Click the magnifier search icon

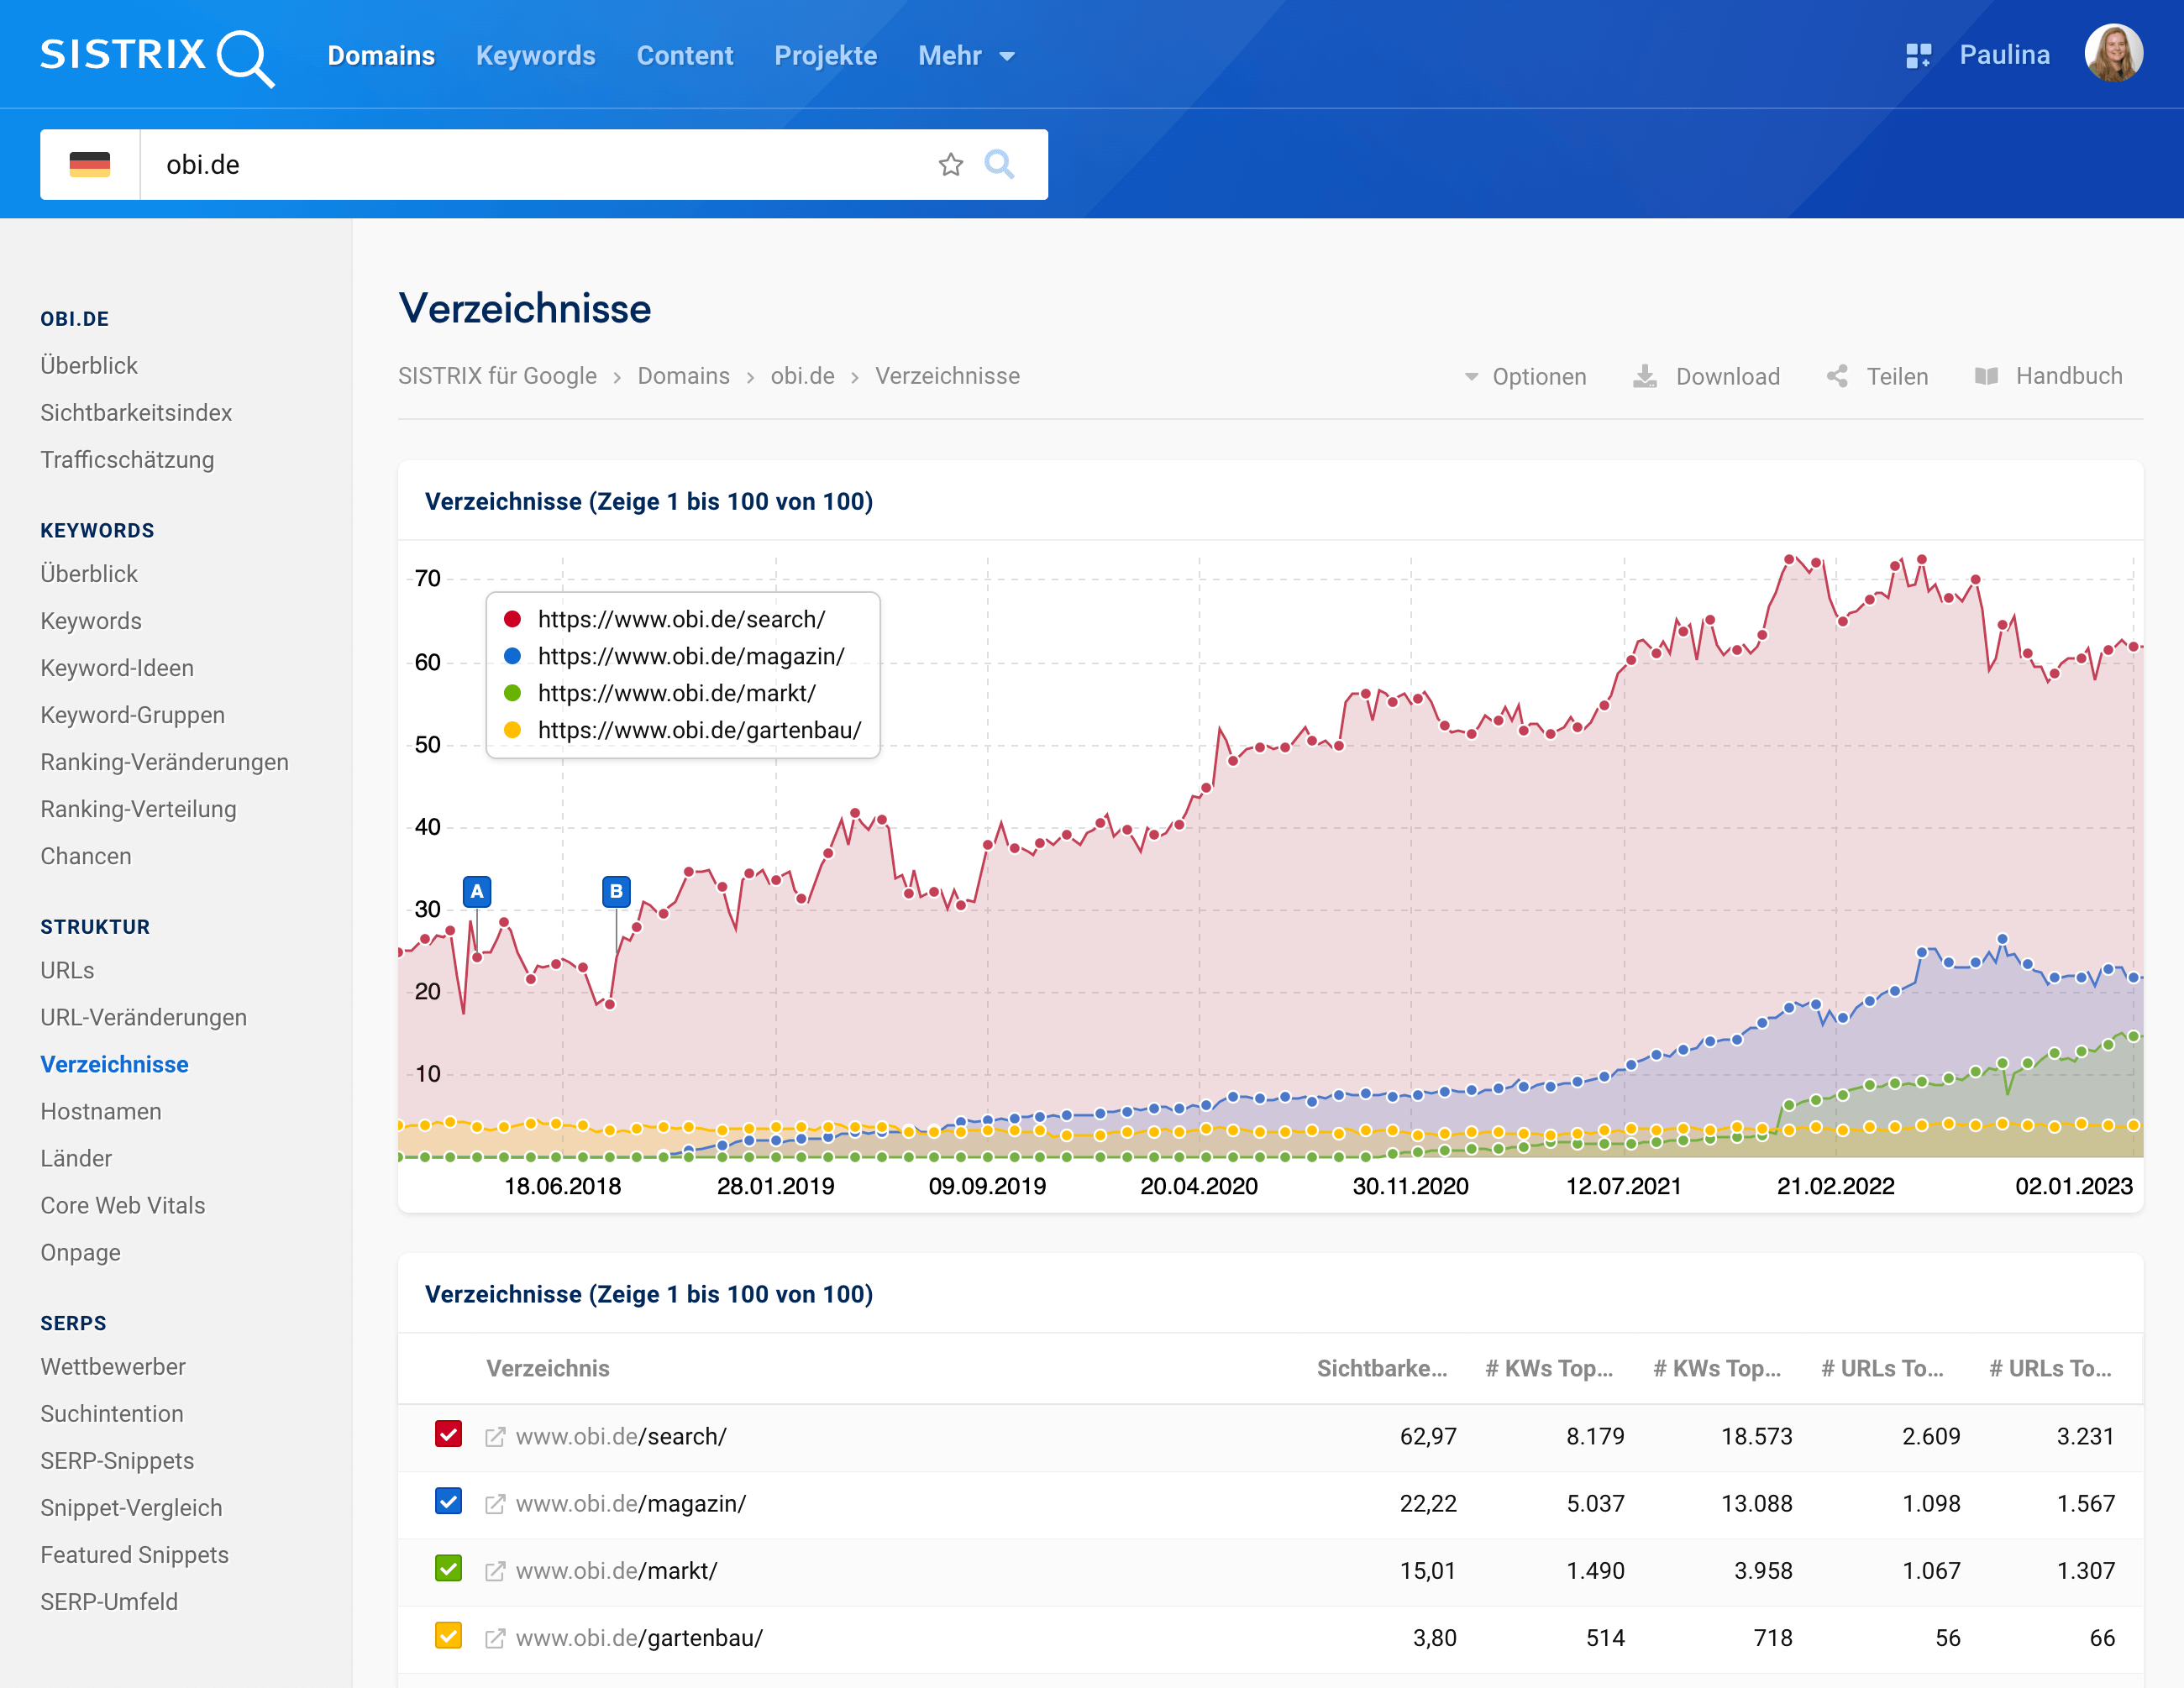pyautogui.click(x=999, y=164)
